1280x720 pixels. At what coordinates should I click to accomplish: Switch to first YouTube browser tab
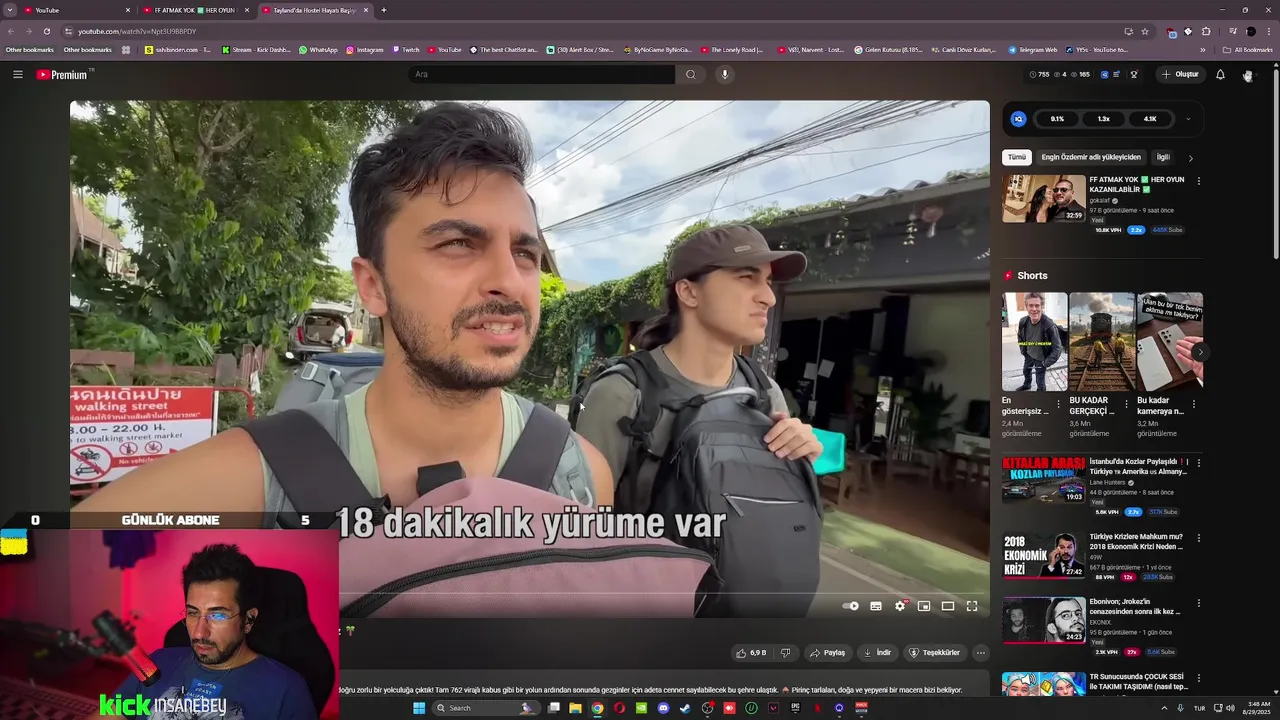coord(78,10)
